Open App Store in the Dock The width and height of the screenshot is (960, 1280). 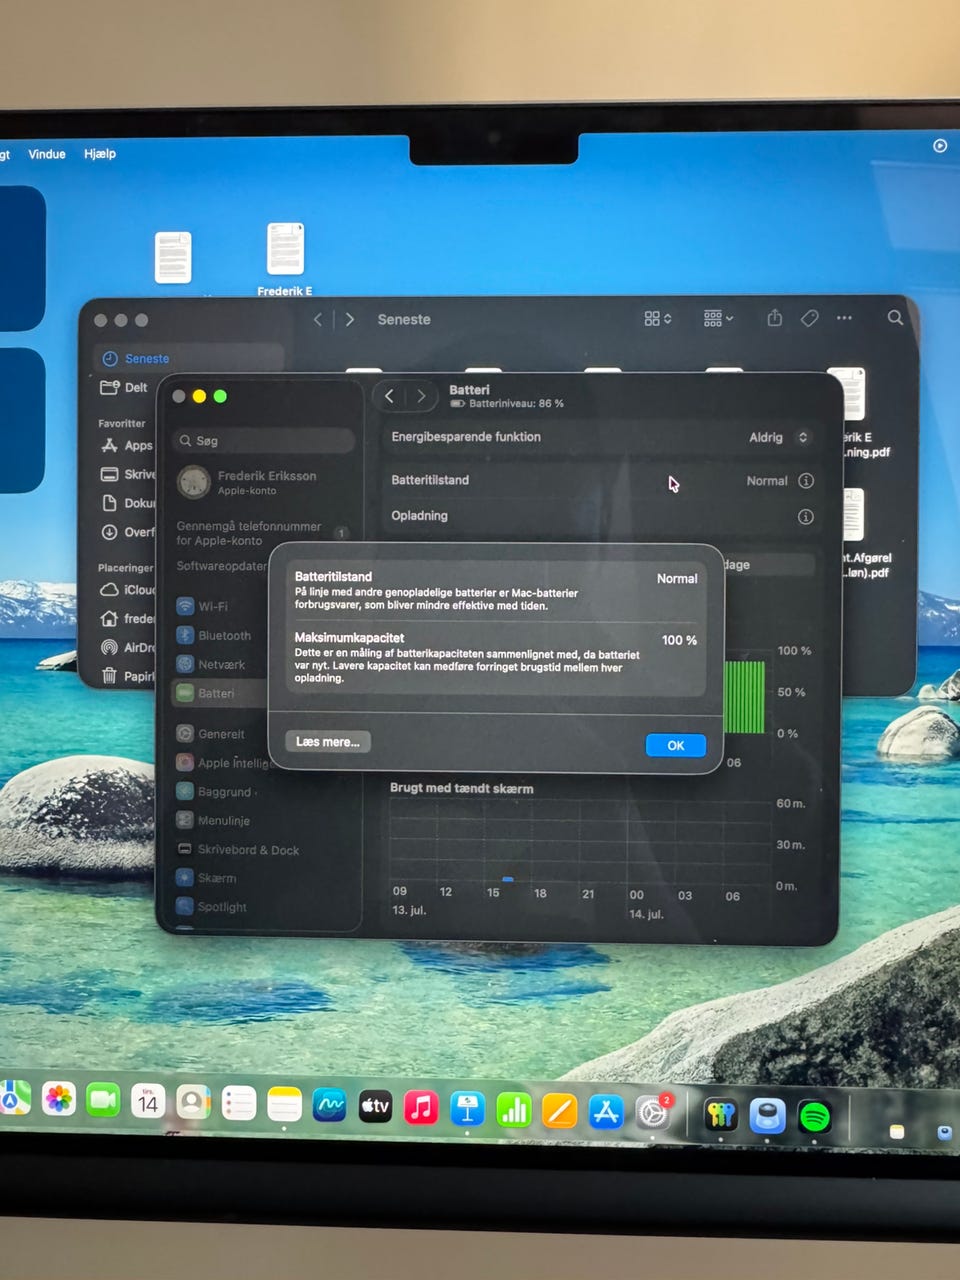[606, 1112]
